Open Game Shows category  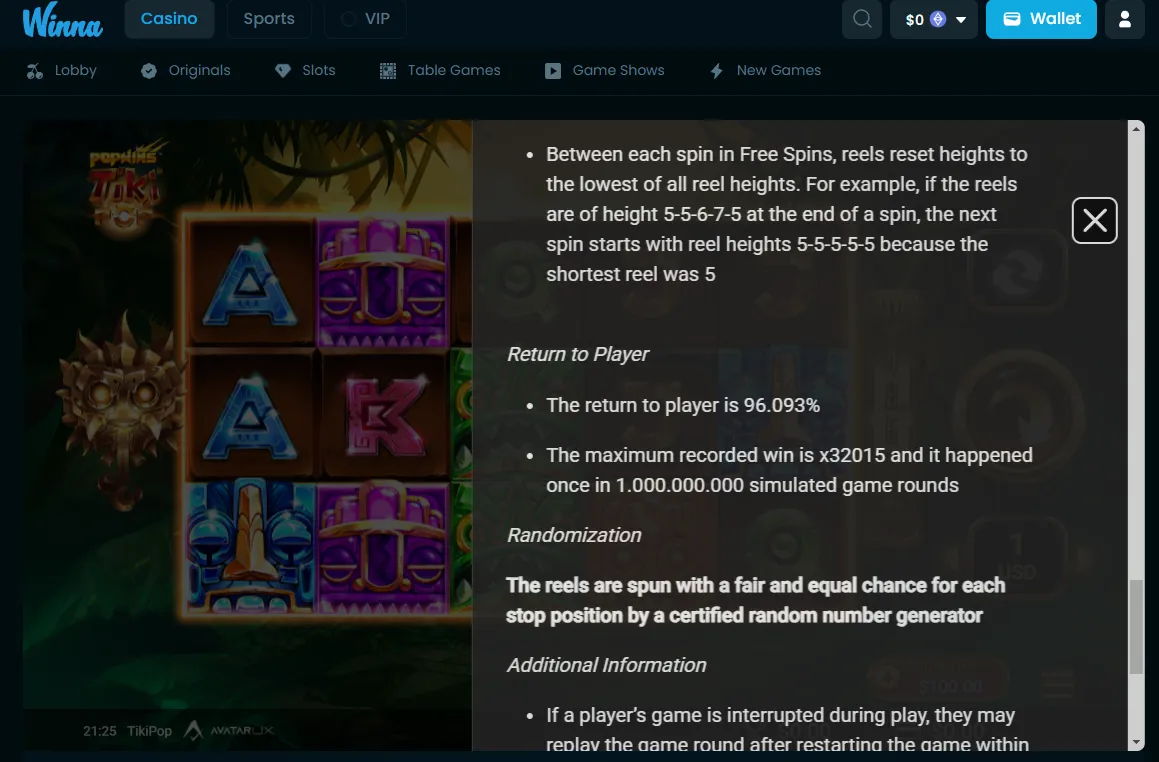tap(605, 70)
